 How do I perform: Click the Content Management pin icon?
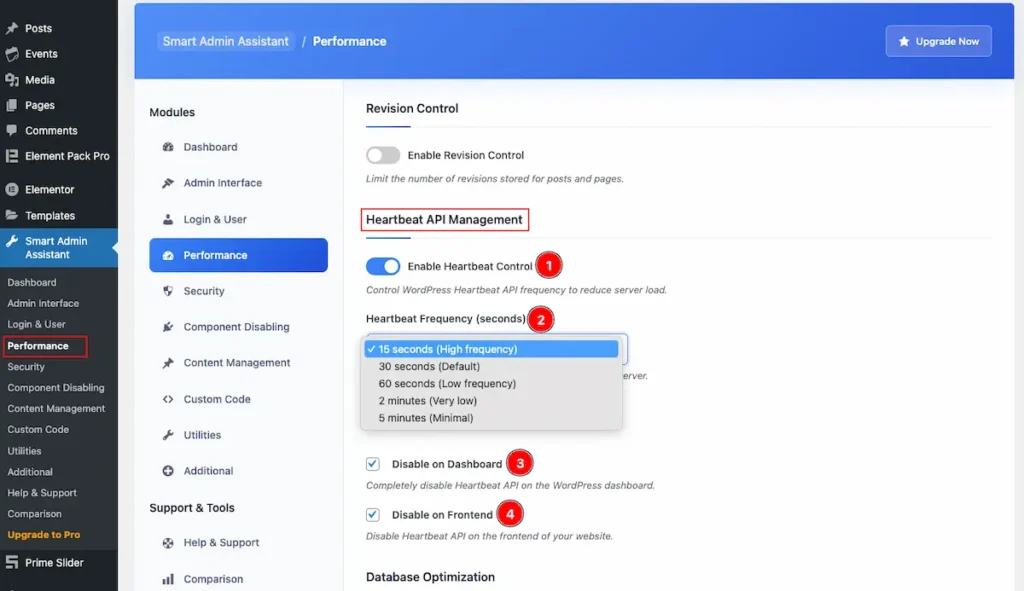click(168, 363)
